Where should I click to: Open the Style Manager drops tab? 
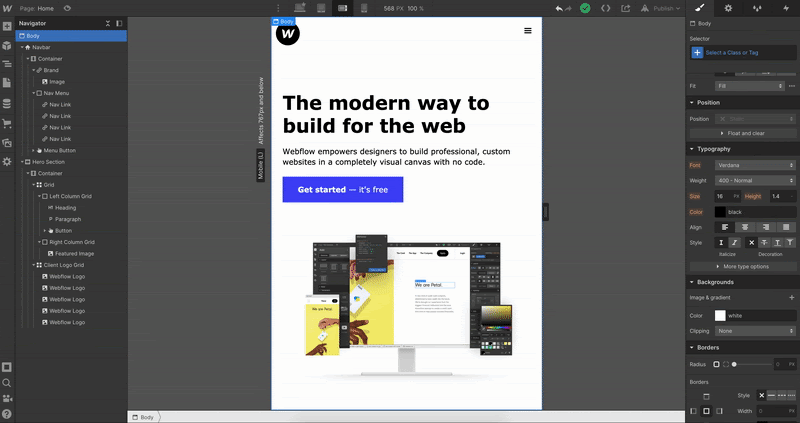[757, 8]
